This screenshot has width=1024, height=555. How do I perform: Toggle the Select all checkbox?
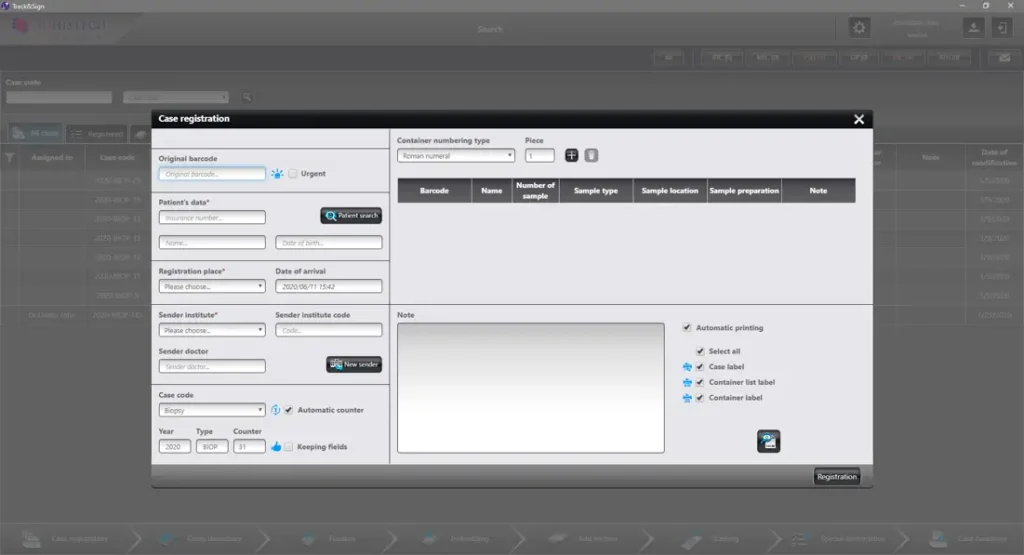point(700,351)
